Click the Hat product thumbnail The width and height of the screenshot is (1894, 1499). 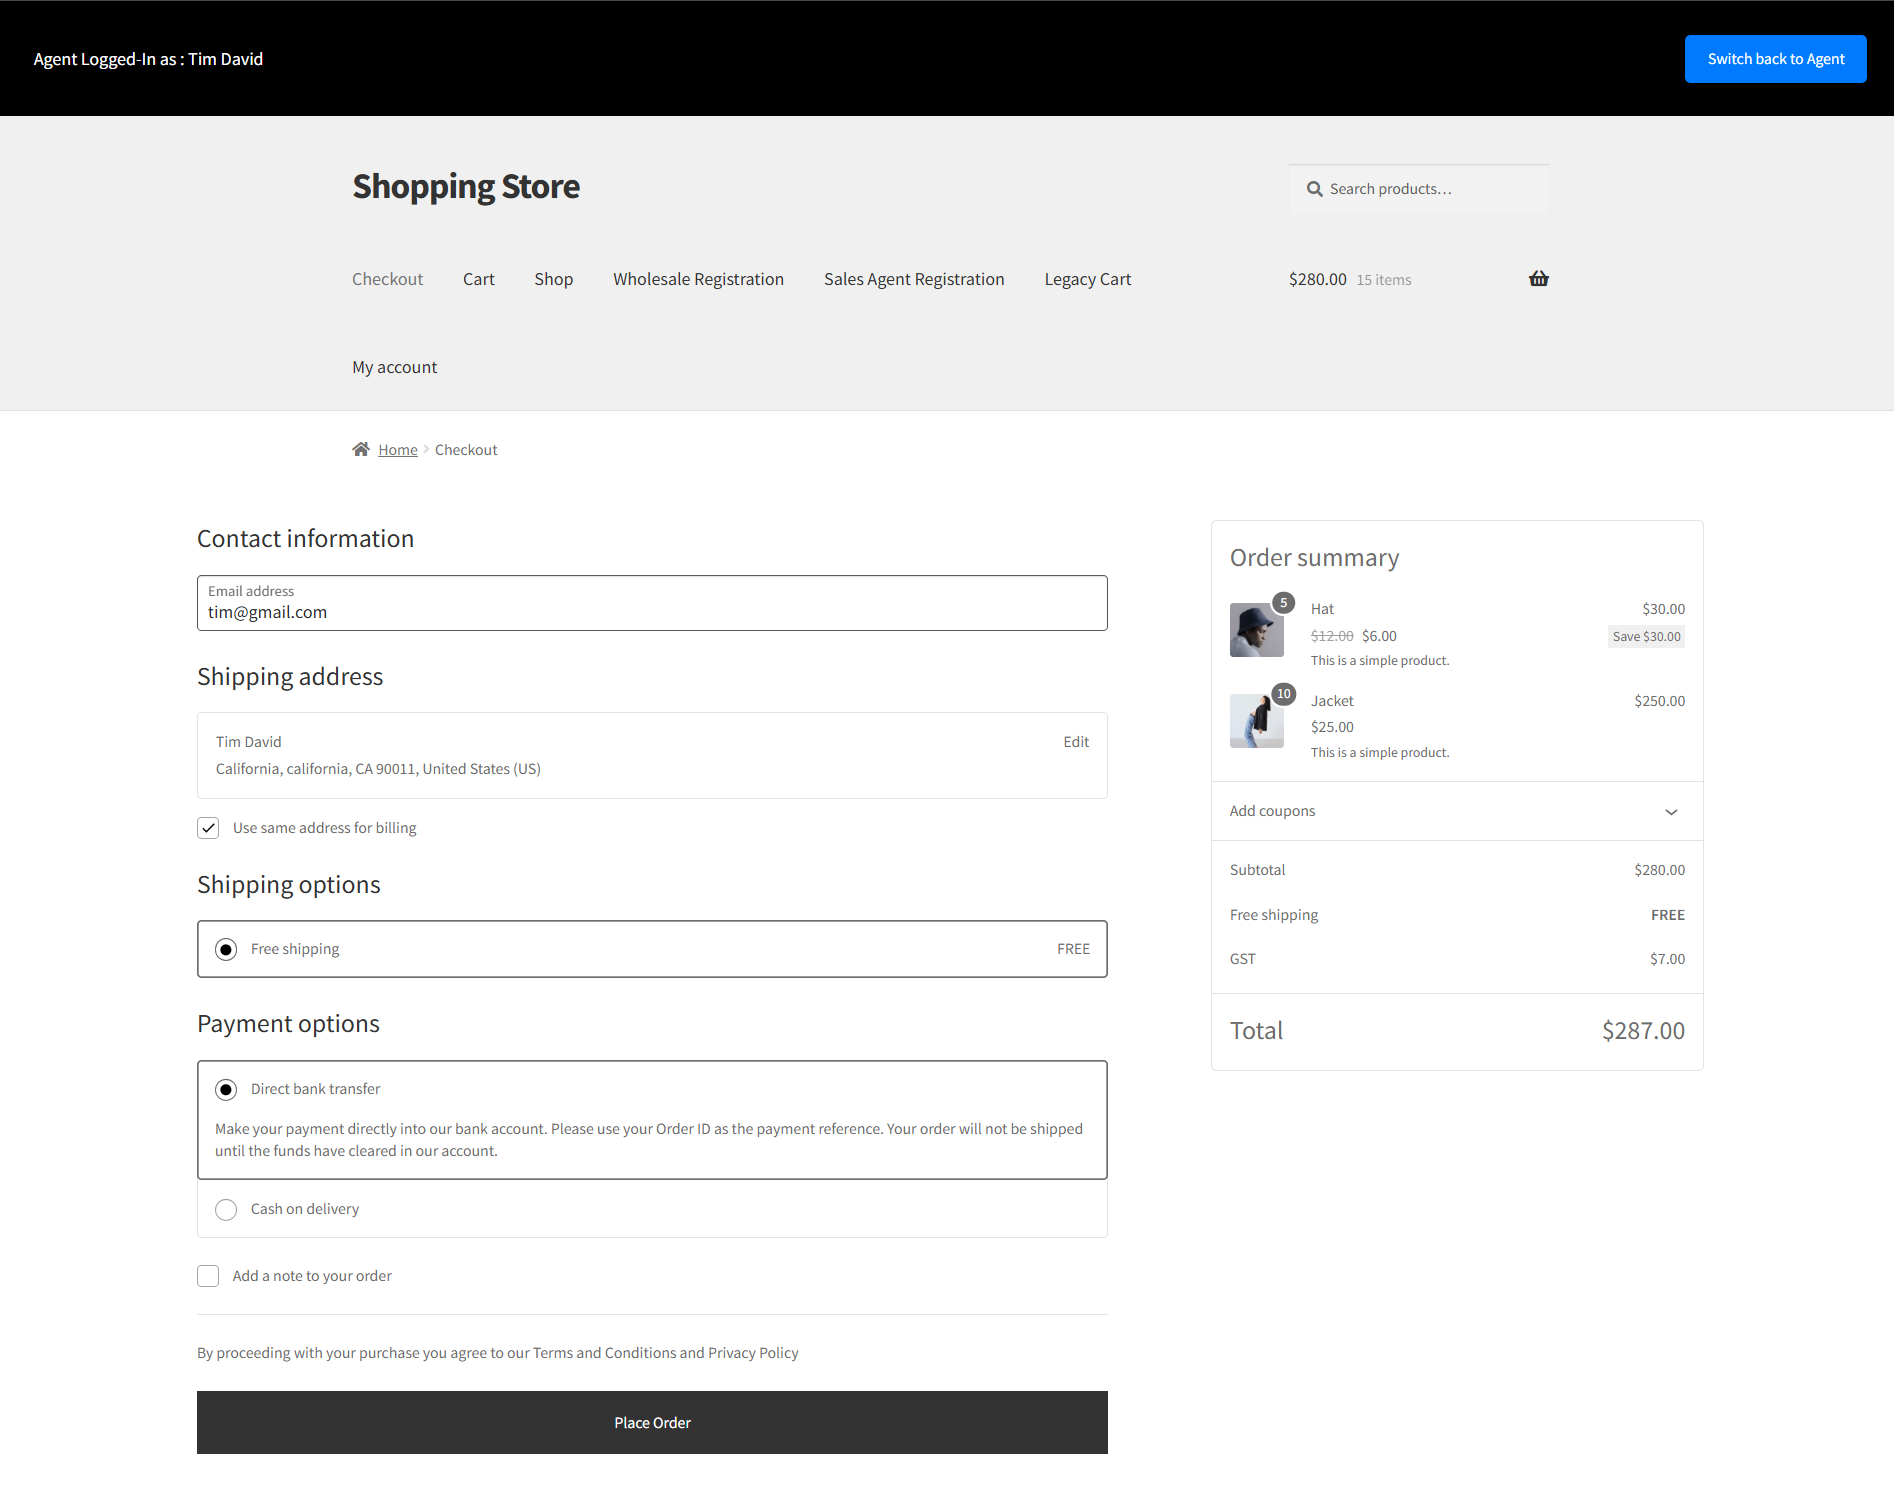[1257, 630]
